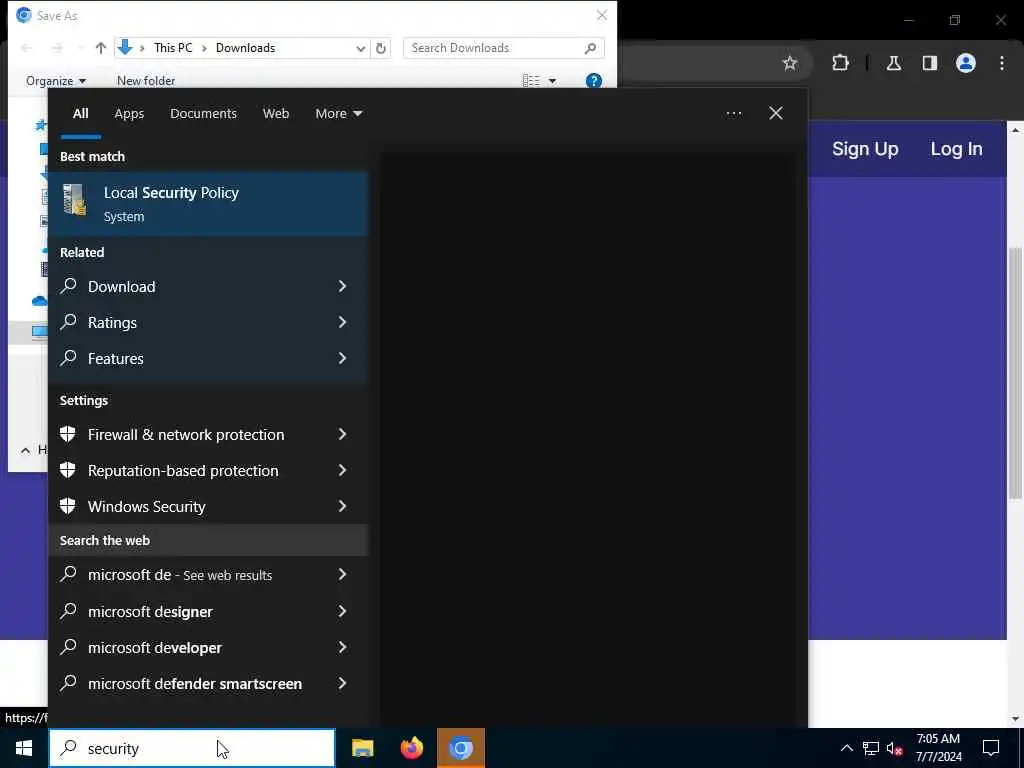Switch to the Apps search tab
Screen dimensions: 1024x768
coord(129,114)
